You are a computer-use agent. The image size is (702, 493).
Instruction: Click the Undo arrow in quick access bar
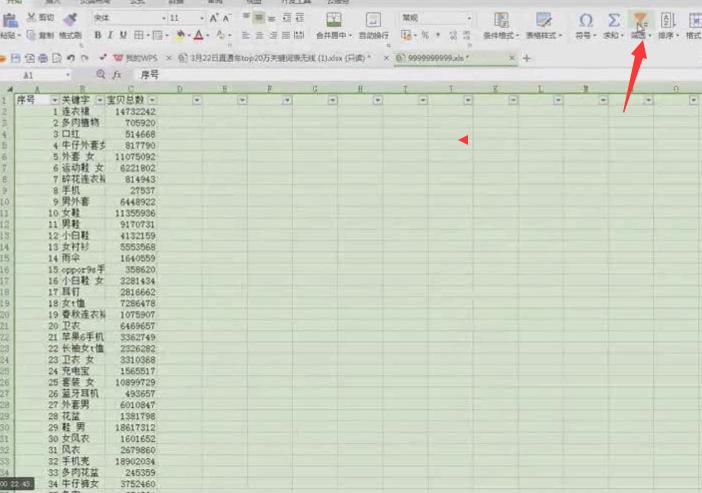(x=69, y=58)
